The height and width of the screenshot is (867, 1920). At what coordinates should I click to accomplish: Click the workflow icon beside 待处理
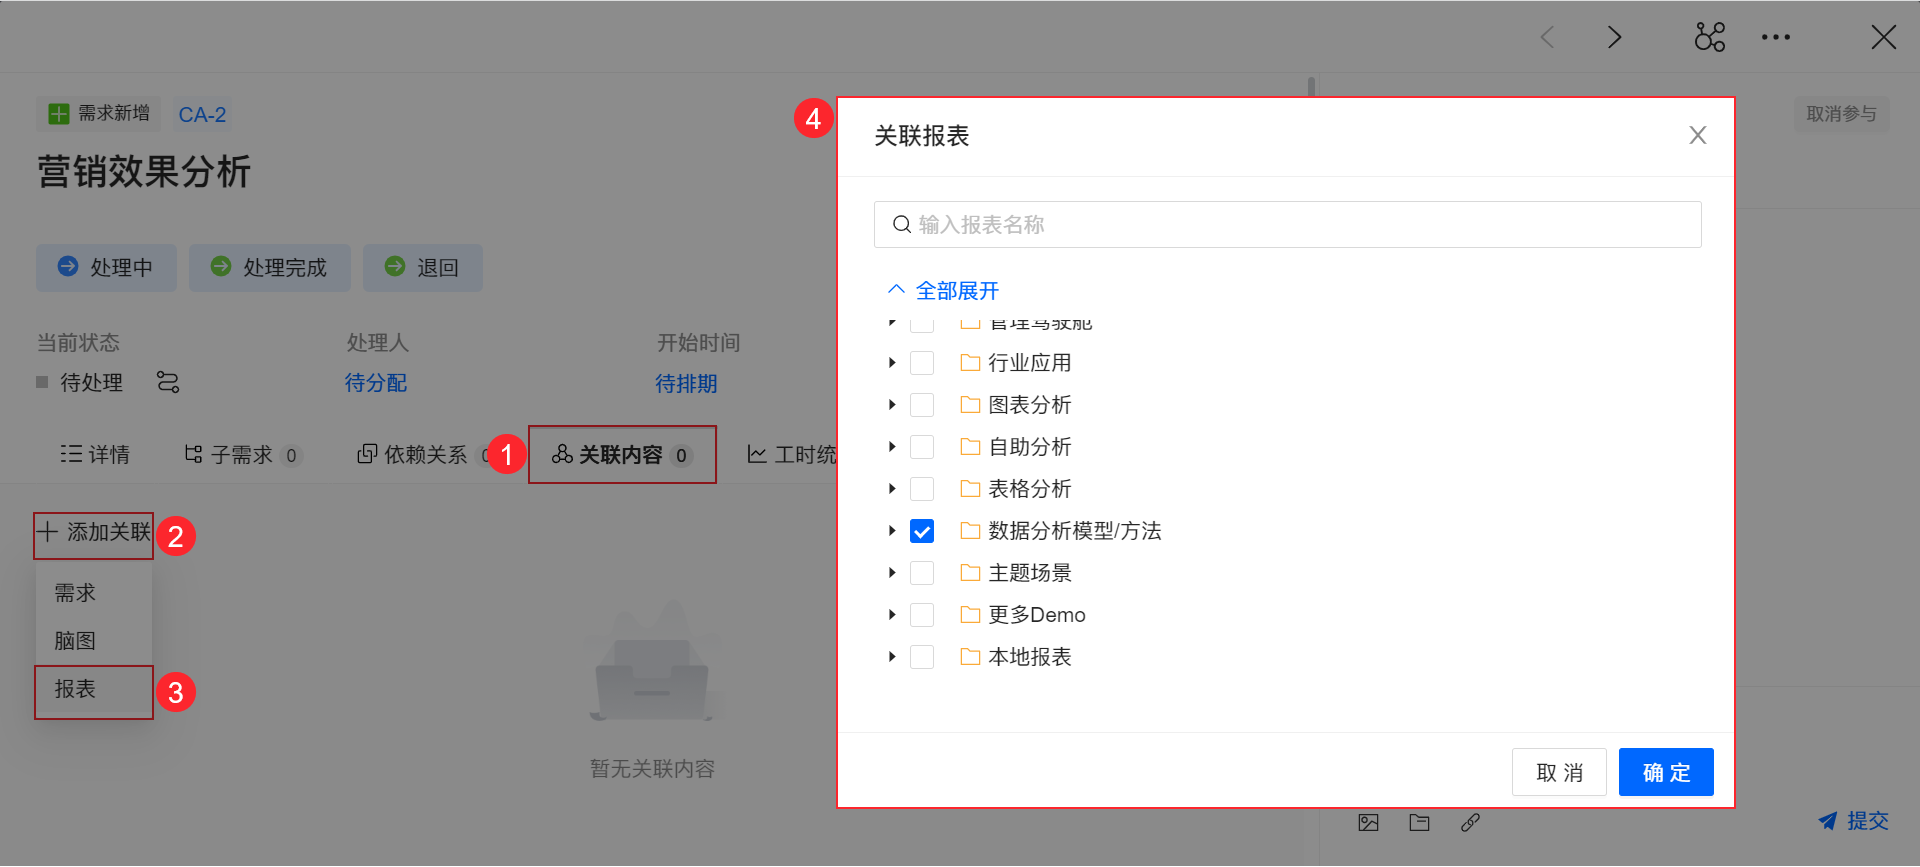tap(168, 382)
